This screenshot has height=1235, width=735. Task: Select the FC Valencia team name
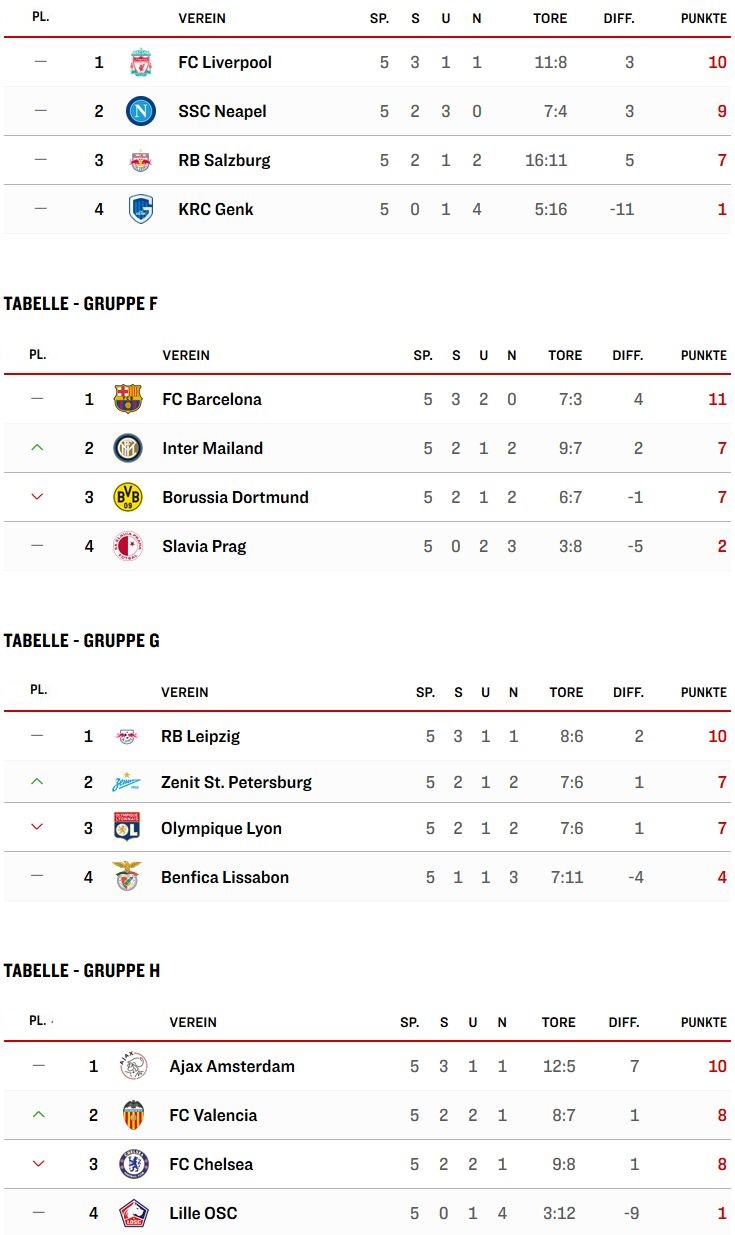coord(213,1115)
